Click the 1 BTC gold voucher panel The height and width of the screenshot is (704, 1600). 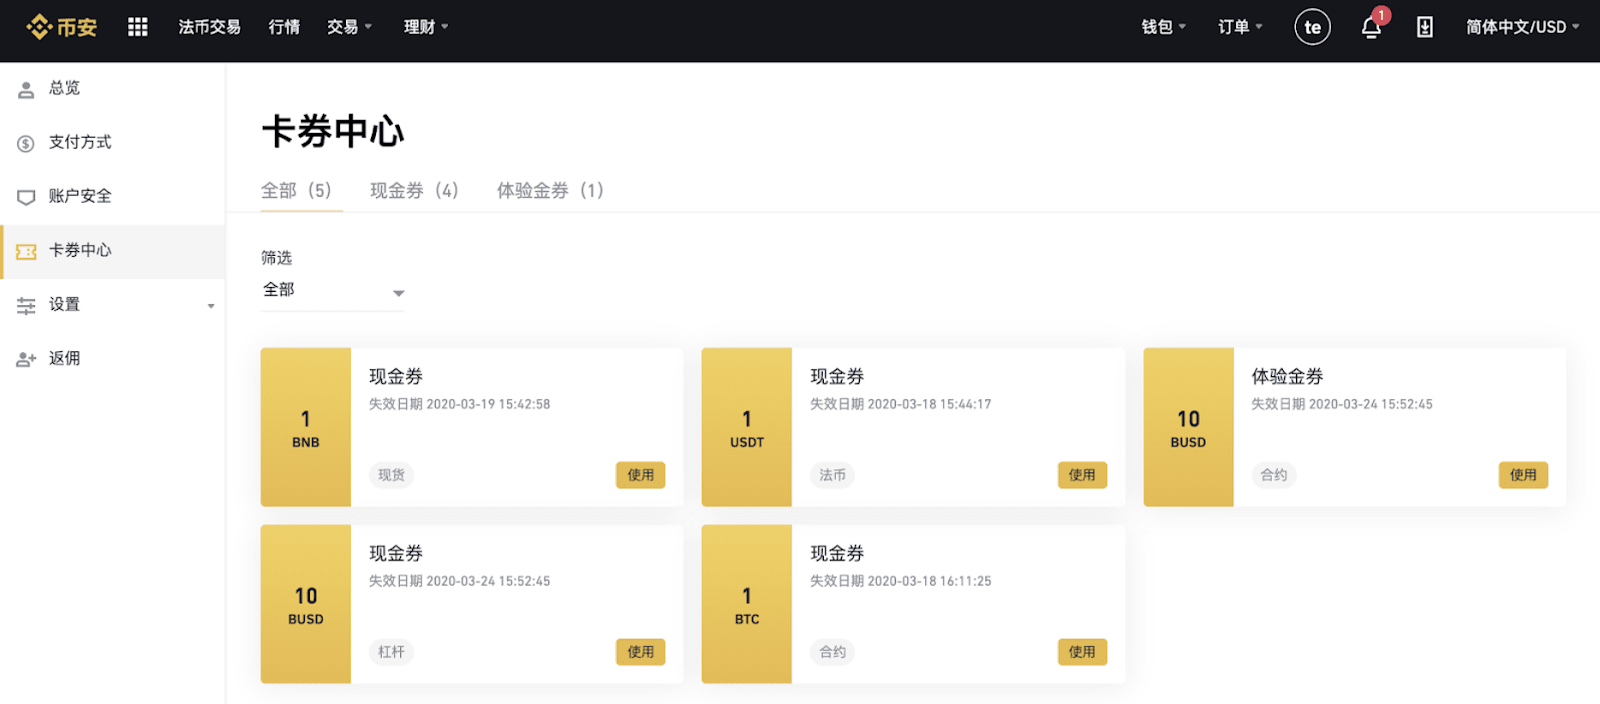pyautogui.click(x=747, y=604)
